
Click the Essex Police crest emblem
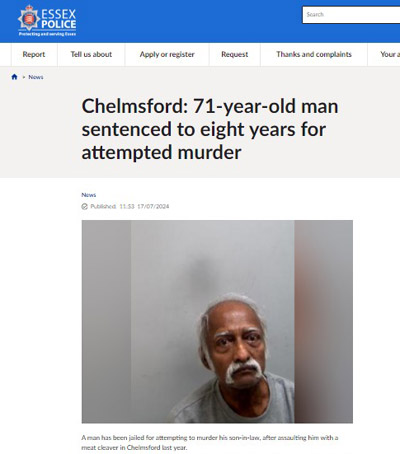coord(29,18)
